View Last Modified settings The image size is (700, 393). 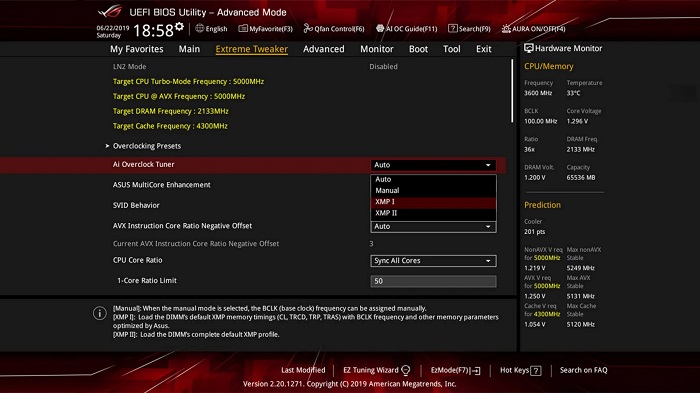click(303, 370)
